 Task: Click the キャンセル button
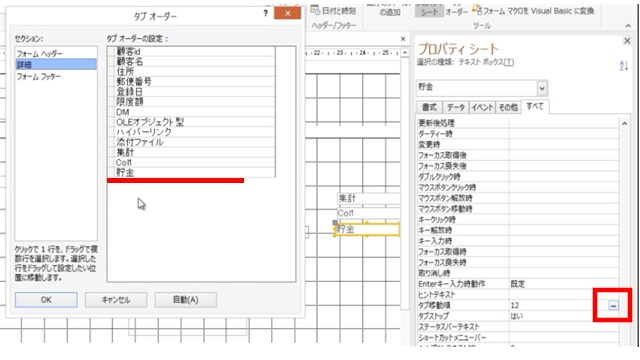(116, 300)
